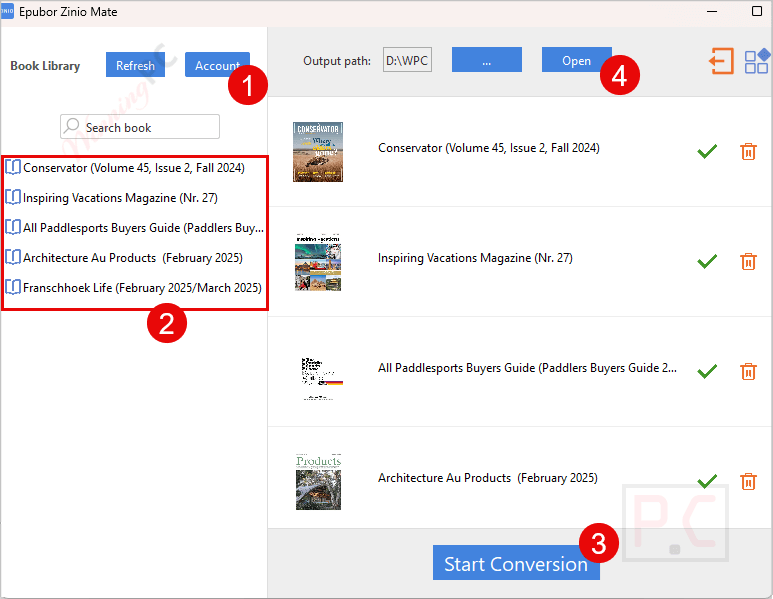
Task: Click green checkmark on Architecture Au Products row
Action: (x=707, y=481)
